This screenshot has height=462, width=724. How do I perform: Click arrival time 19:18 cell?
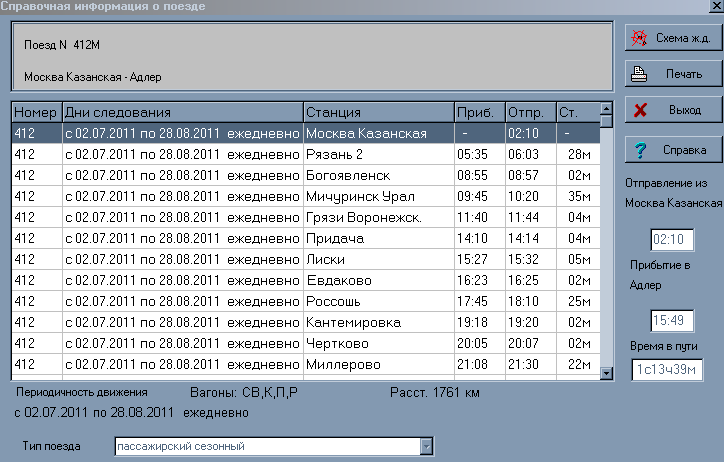coord(480,322)
